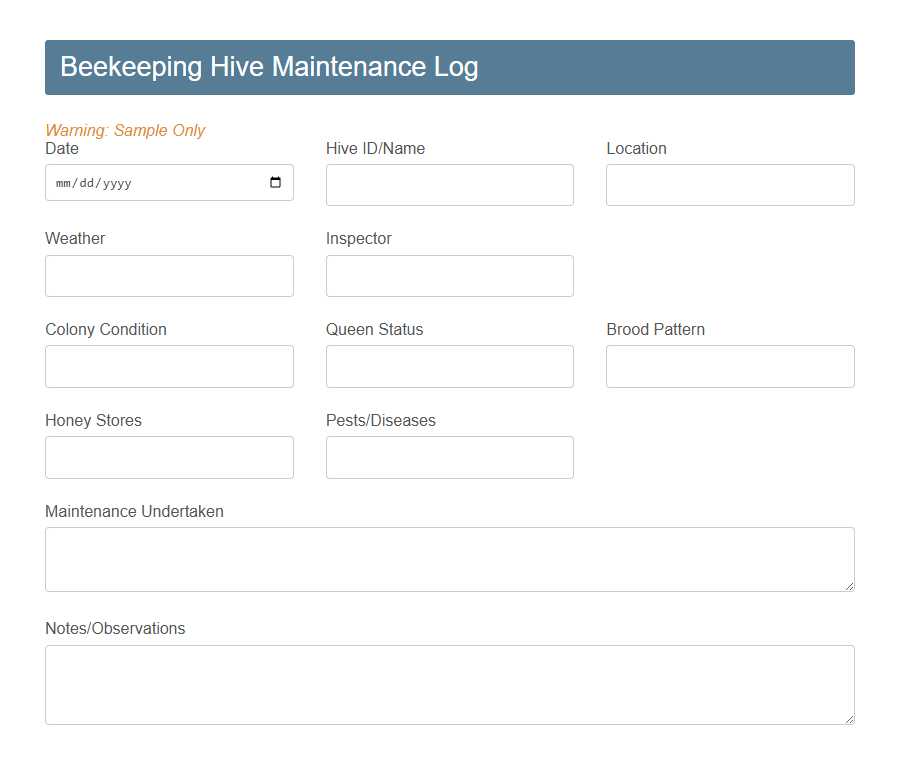Select the day segment of the Date field

[86, 184]
